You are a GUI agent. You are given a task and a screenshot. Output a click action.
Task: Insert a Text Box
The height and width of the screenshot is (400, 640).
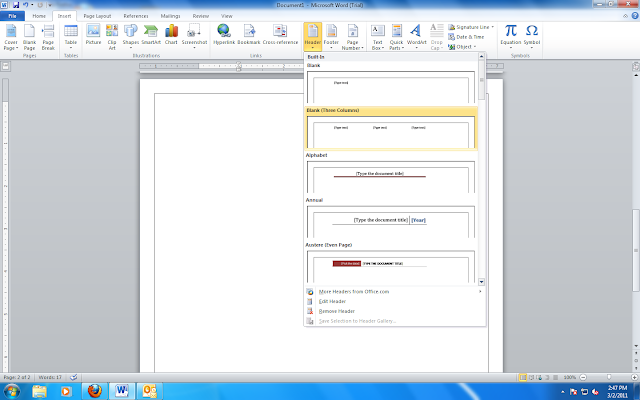[x=378, y=37]
